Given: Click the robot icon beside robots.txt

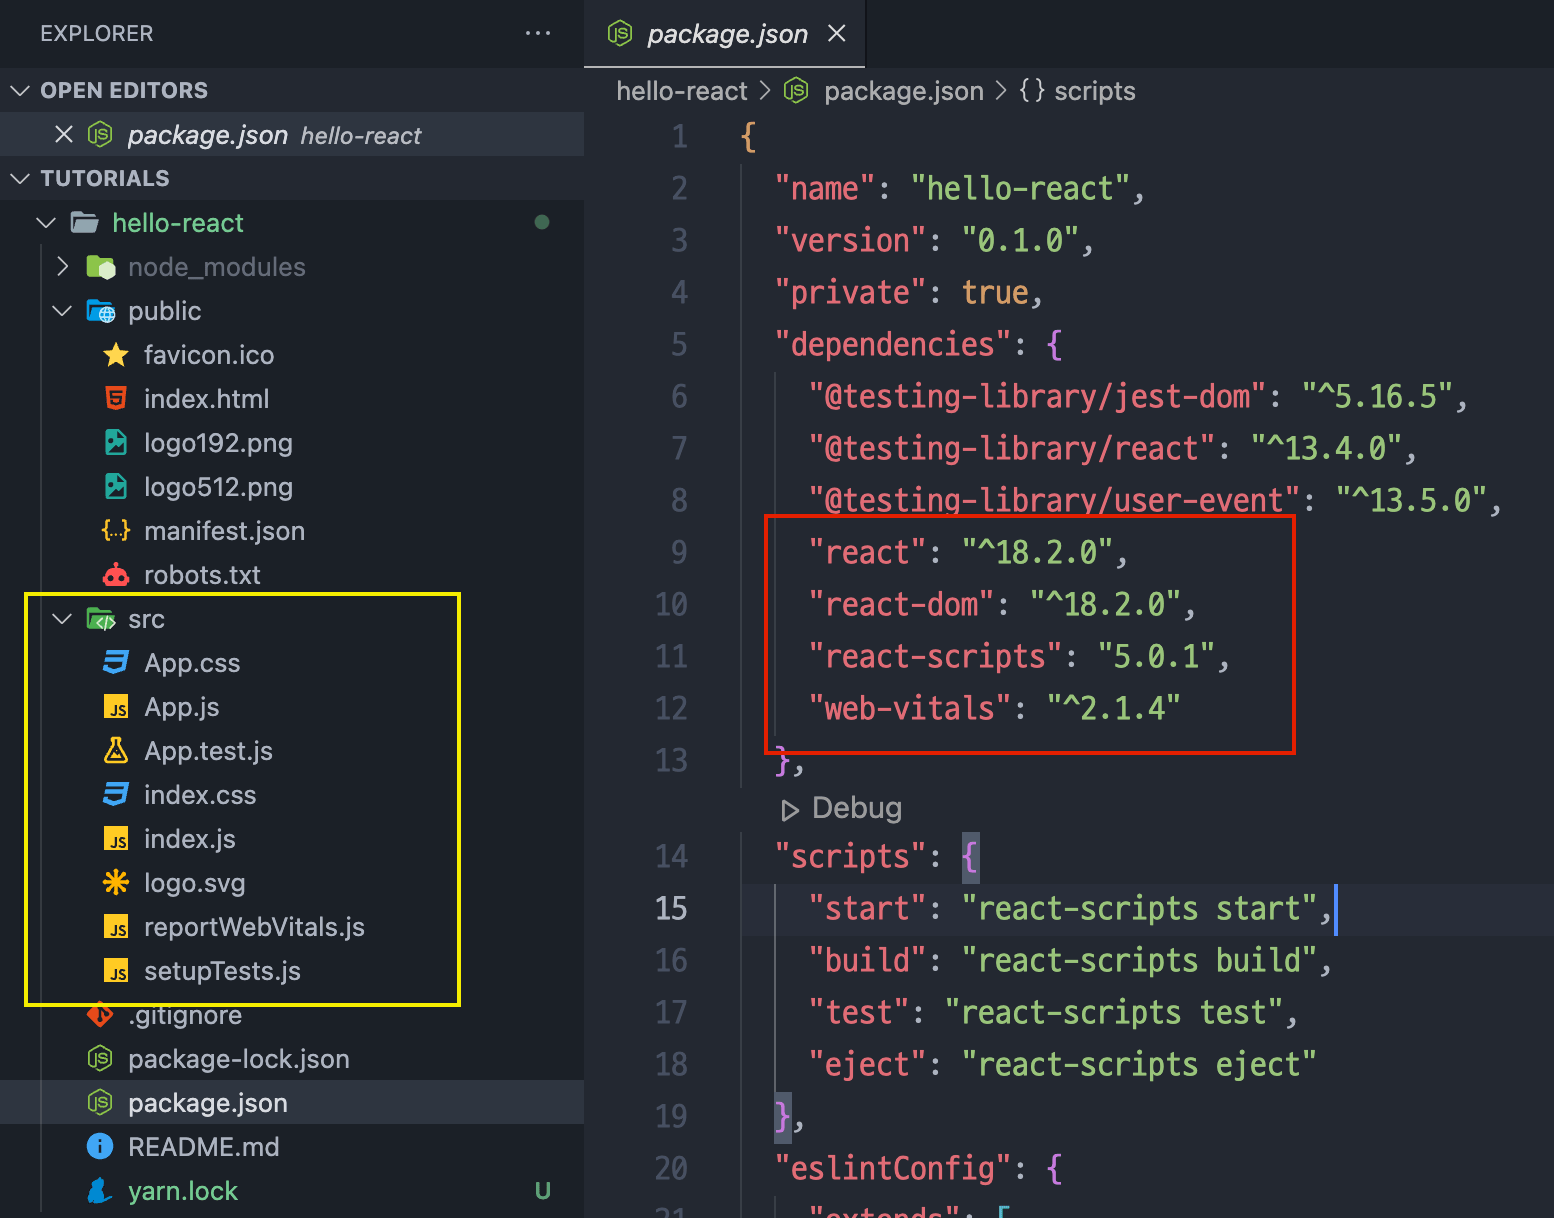Looking at the screenshot, I should tap(116, 575).
